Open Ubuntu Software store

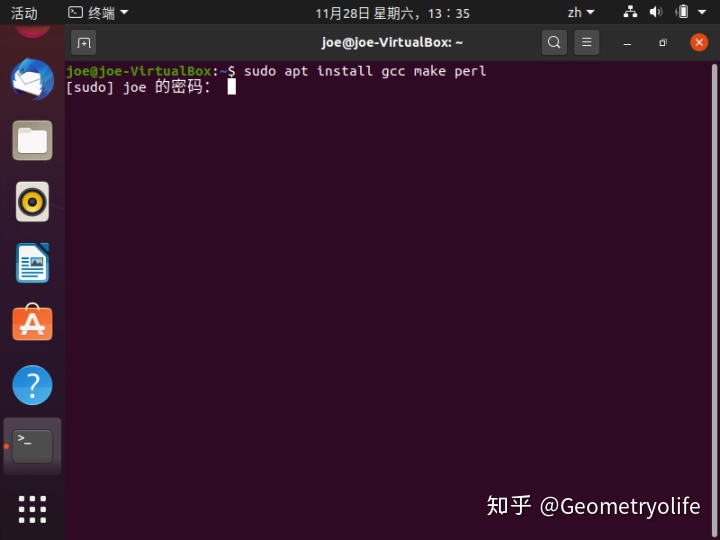click(32, 323)
